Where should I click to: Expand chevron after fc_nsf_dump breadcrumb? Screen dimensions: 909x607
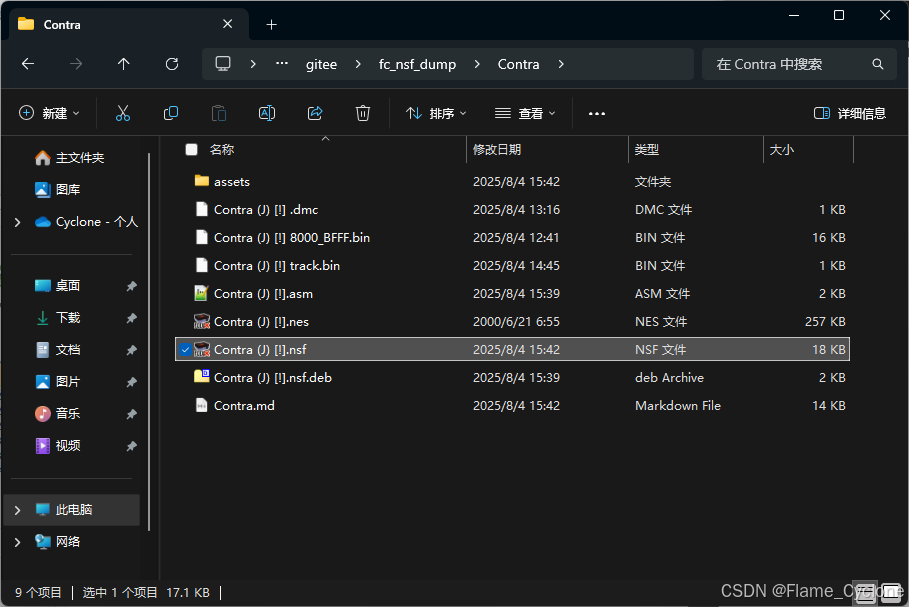(x=477, y=64)
